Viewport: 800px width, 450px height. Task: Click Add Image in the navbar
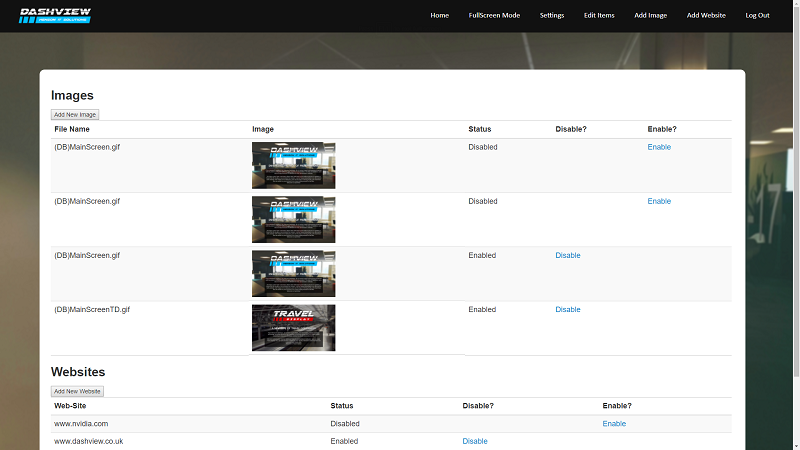pyautogui.click(x=650, y=15)
